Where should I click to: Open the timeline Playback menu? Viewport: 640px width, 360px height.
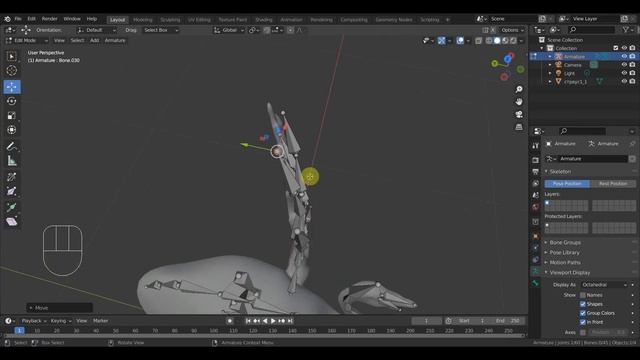point(33,321)
